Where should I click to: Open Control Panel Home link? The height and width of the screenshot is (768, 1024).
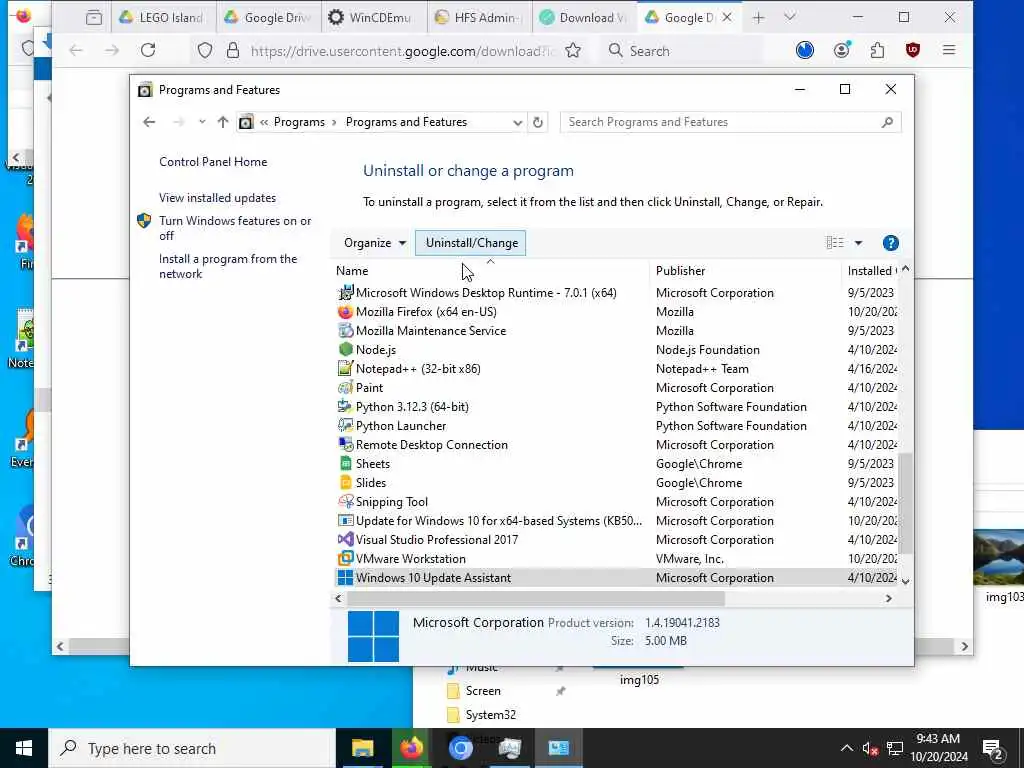click(x=213, y=162)
